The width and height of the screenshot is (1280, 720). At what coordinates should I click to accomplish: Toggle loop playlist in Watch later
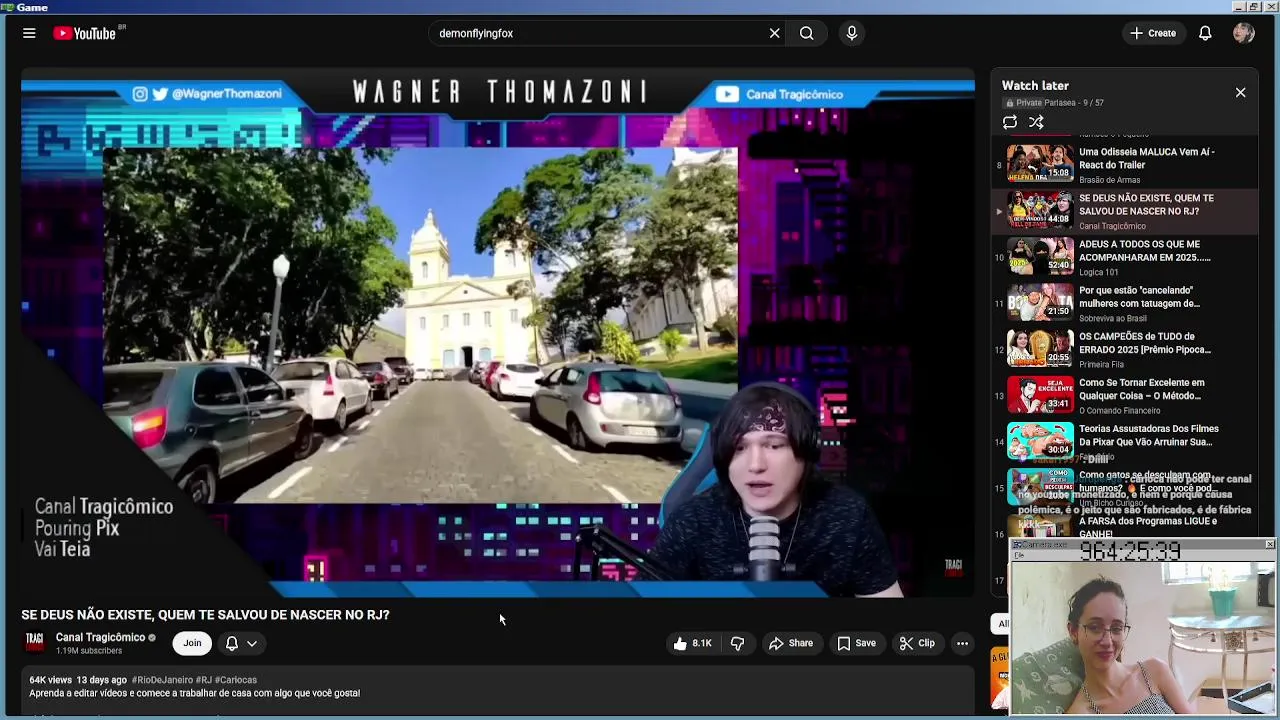click(1010, 122)
